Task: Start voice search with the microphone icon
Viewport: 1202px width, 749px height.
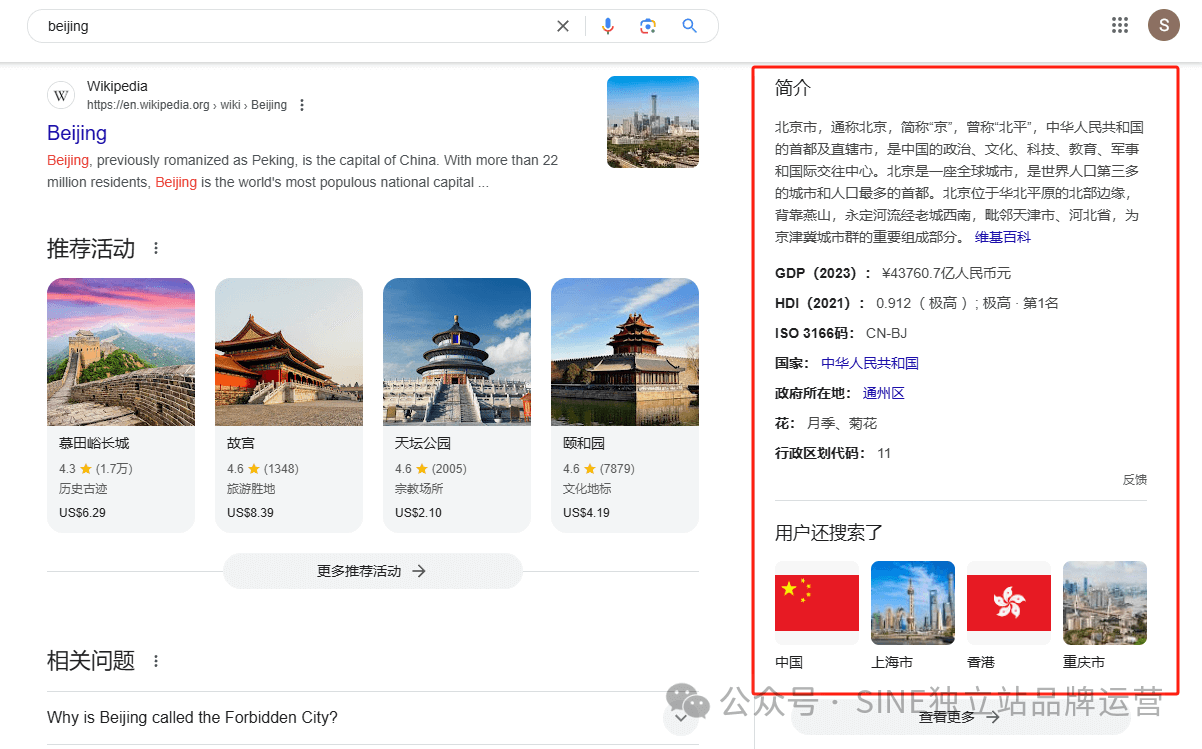Action: pos(607,26)
